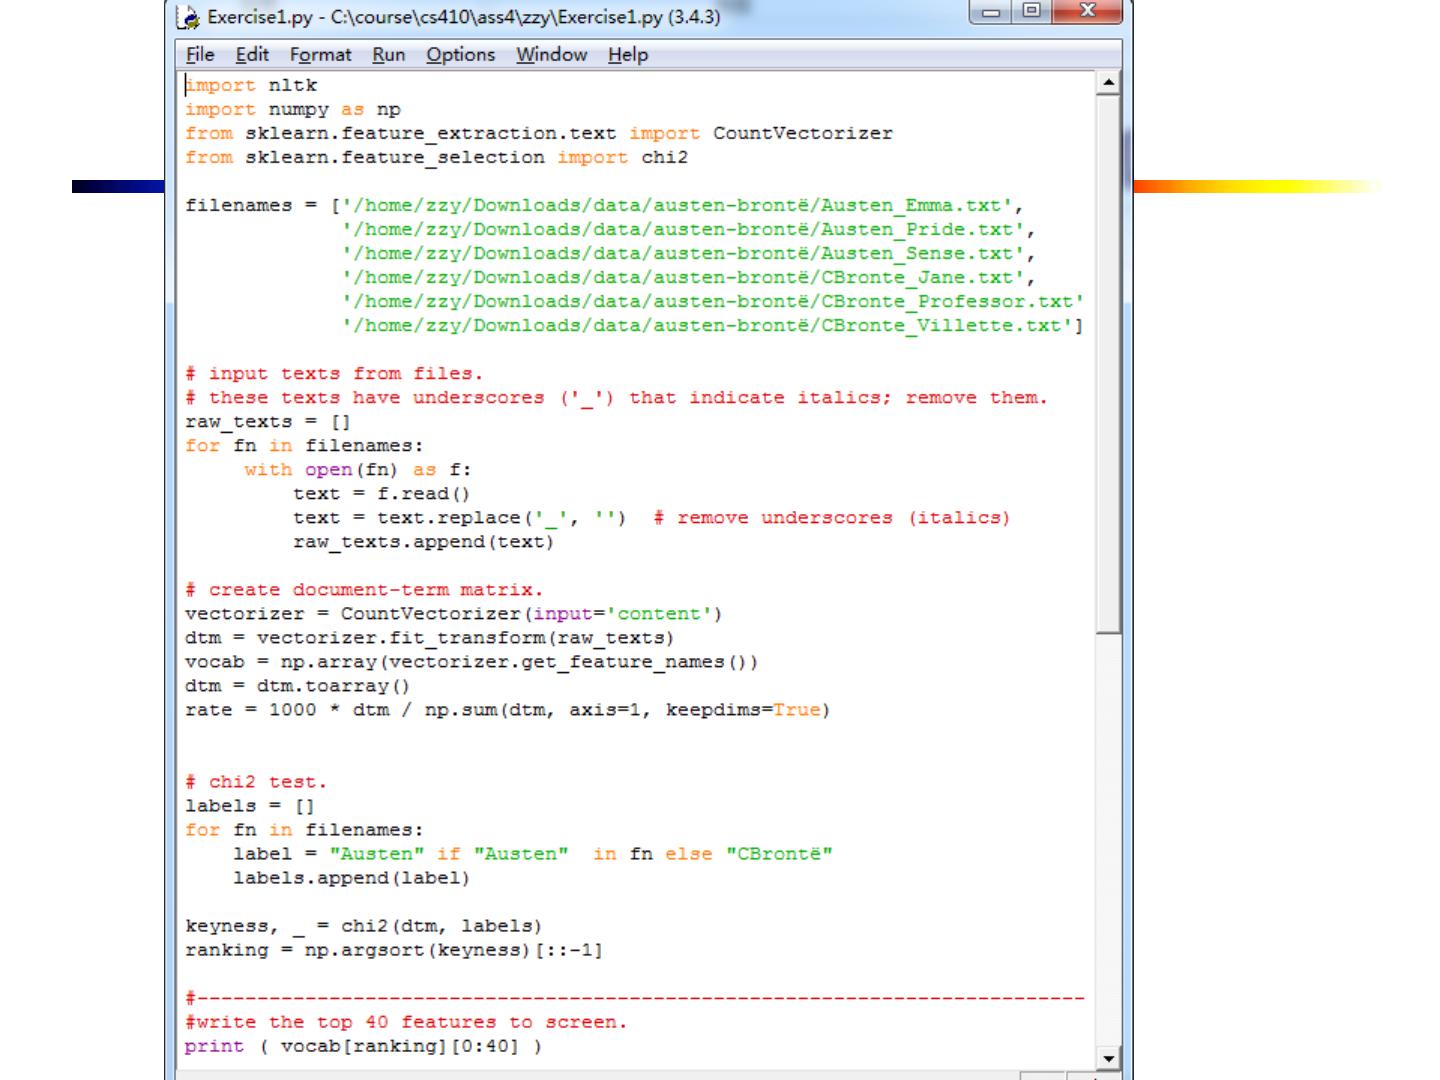Click the 'raw_texts.append(text)' line
This screenshot has width=1440, height=1080.
[x=422, y=542]
